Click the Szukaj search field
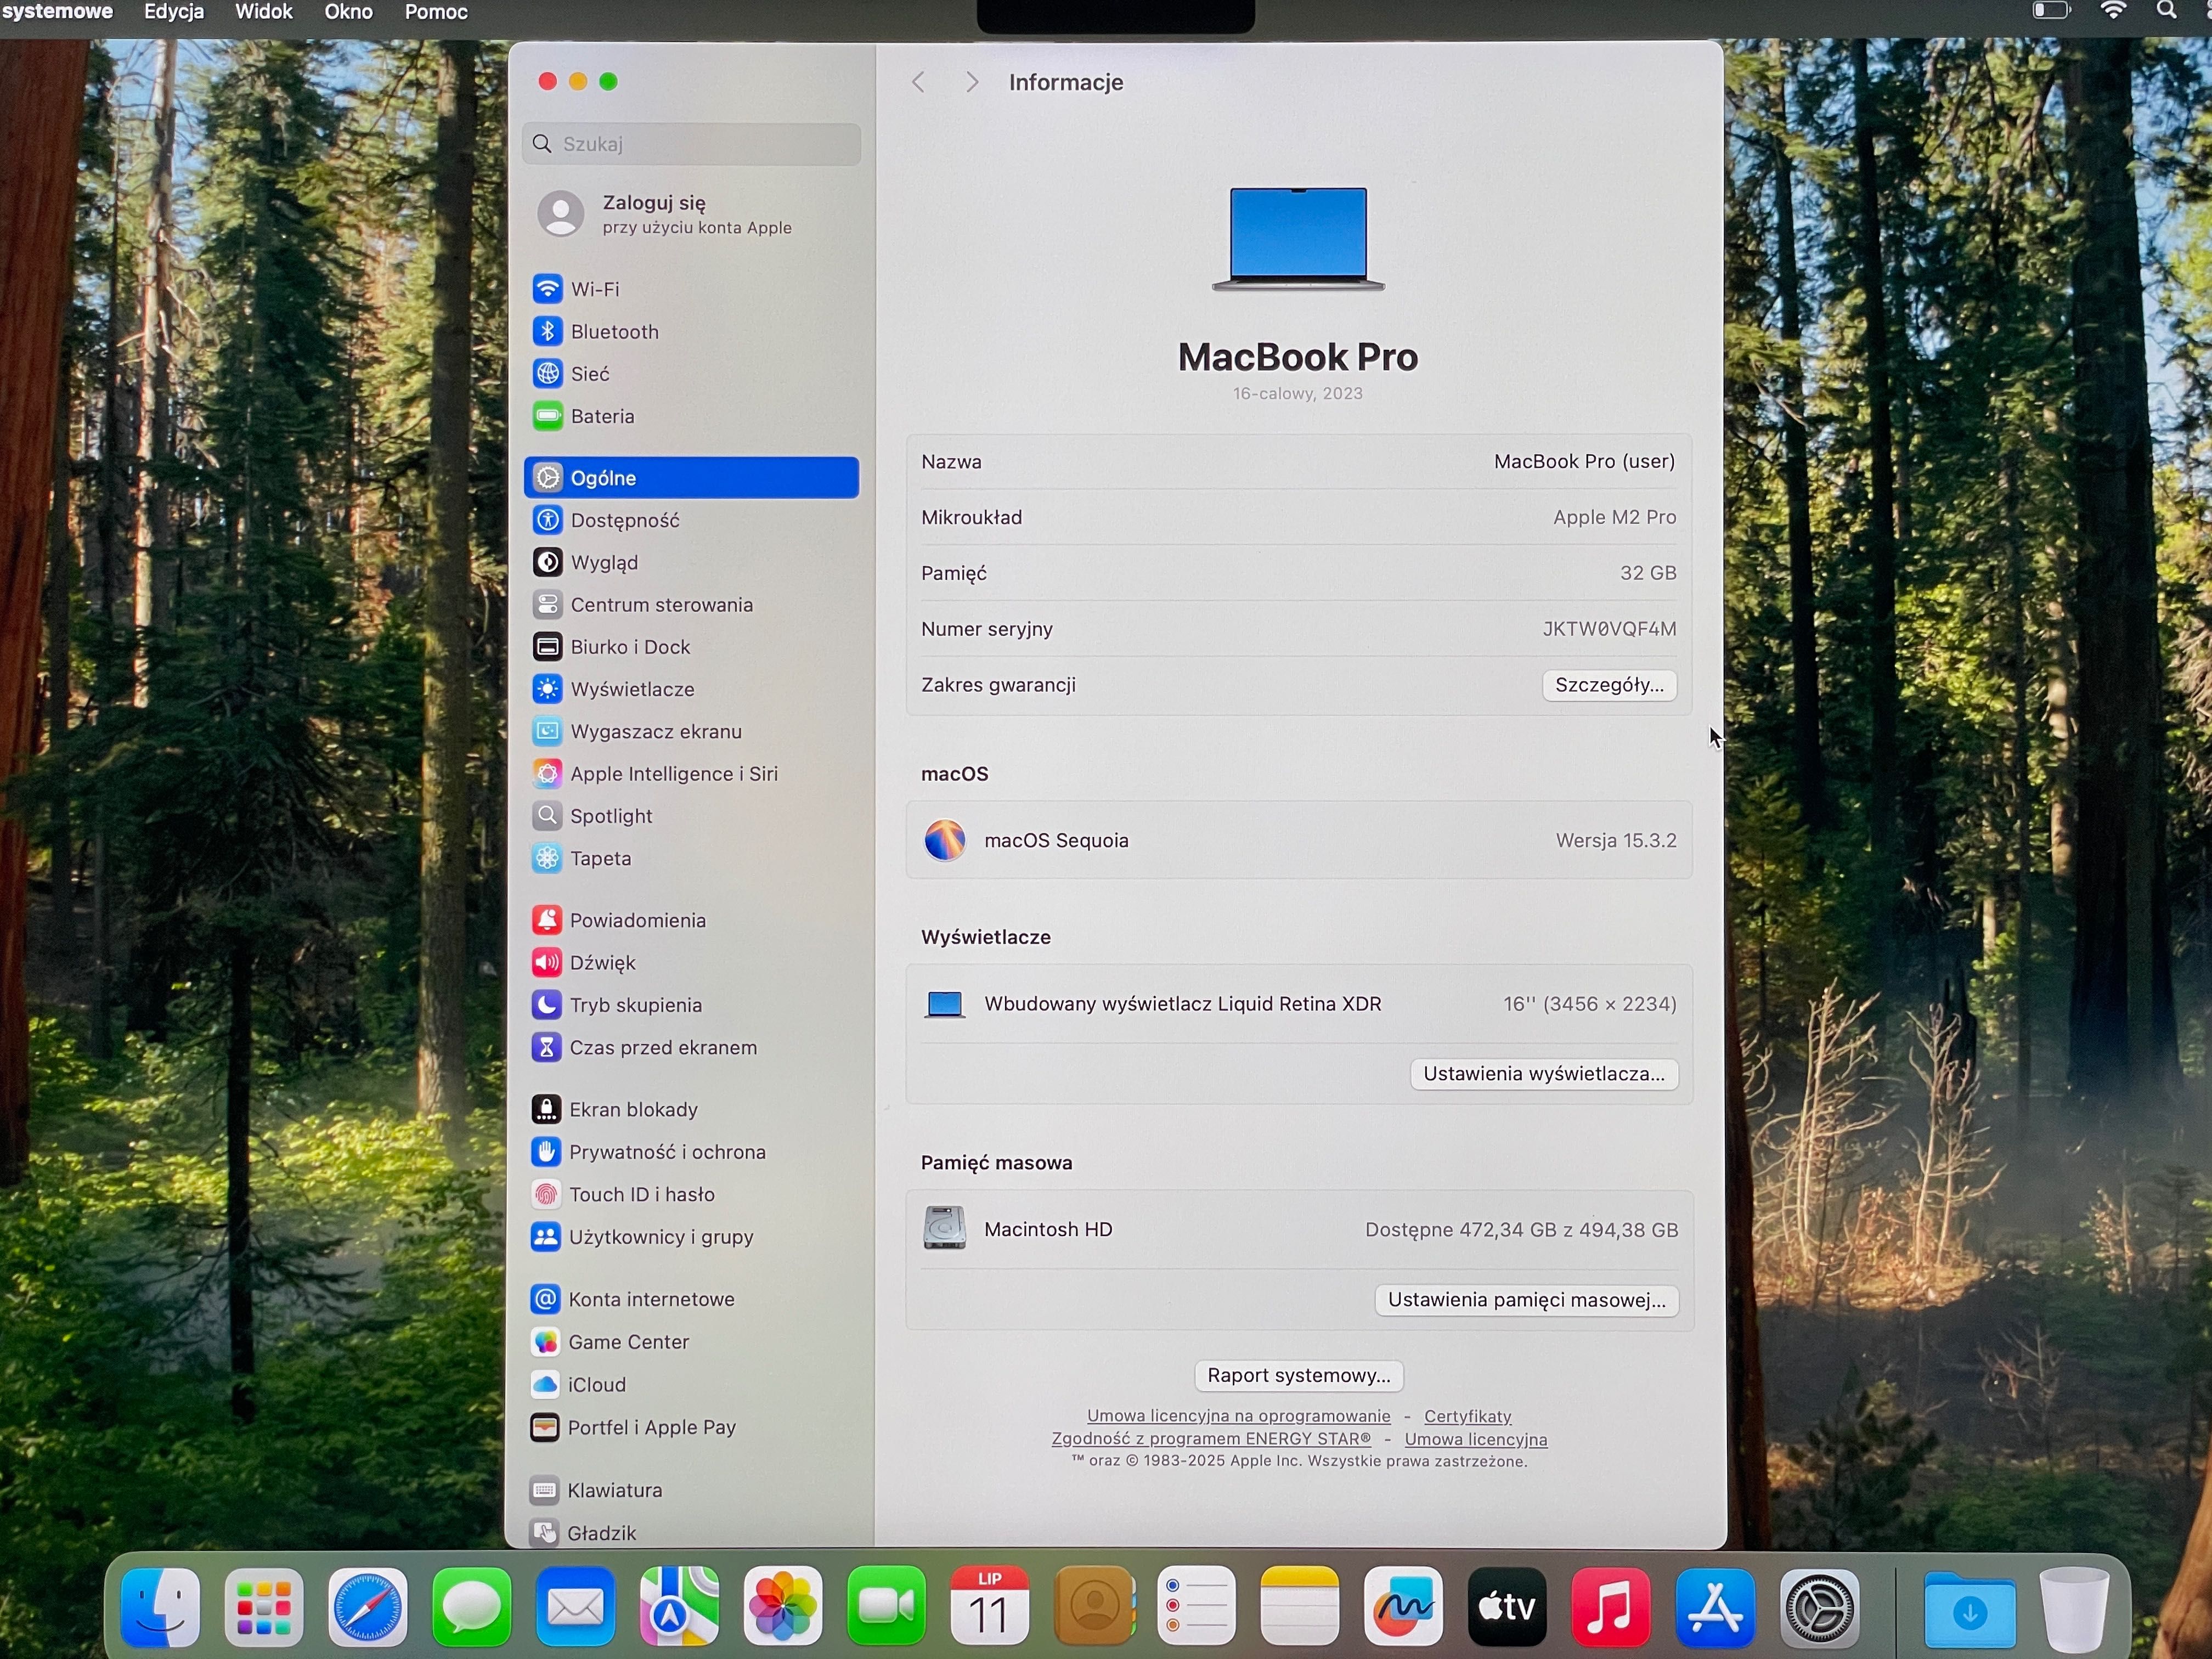The height and width of the screenshot is (1659, 2212). (x=691, y=144)
